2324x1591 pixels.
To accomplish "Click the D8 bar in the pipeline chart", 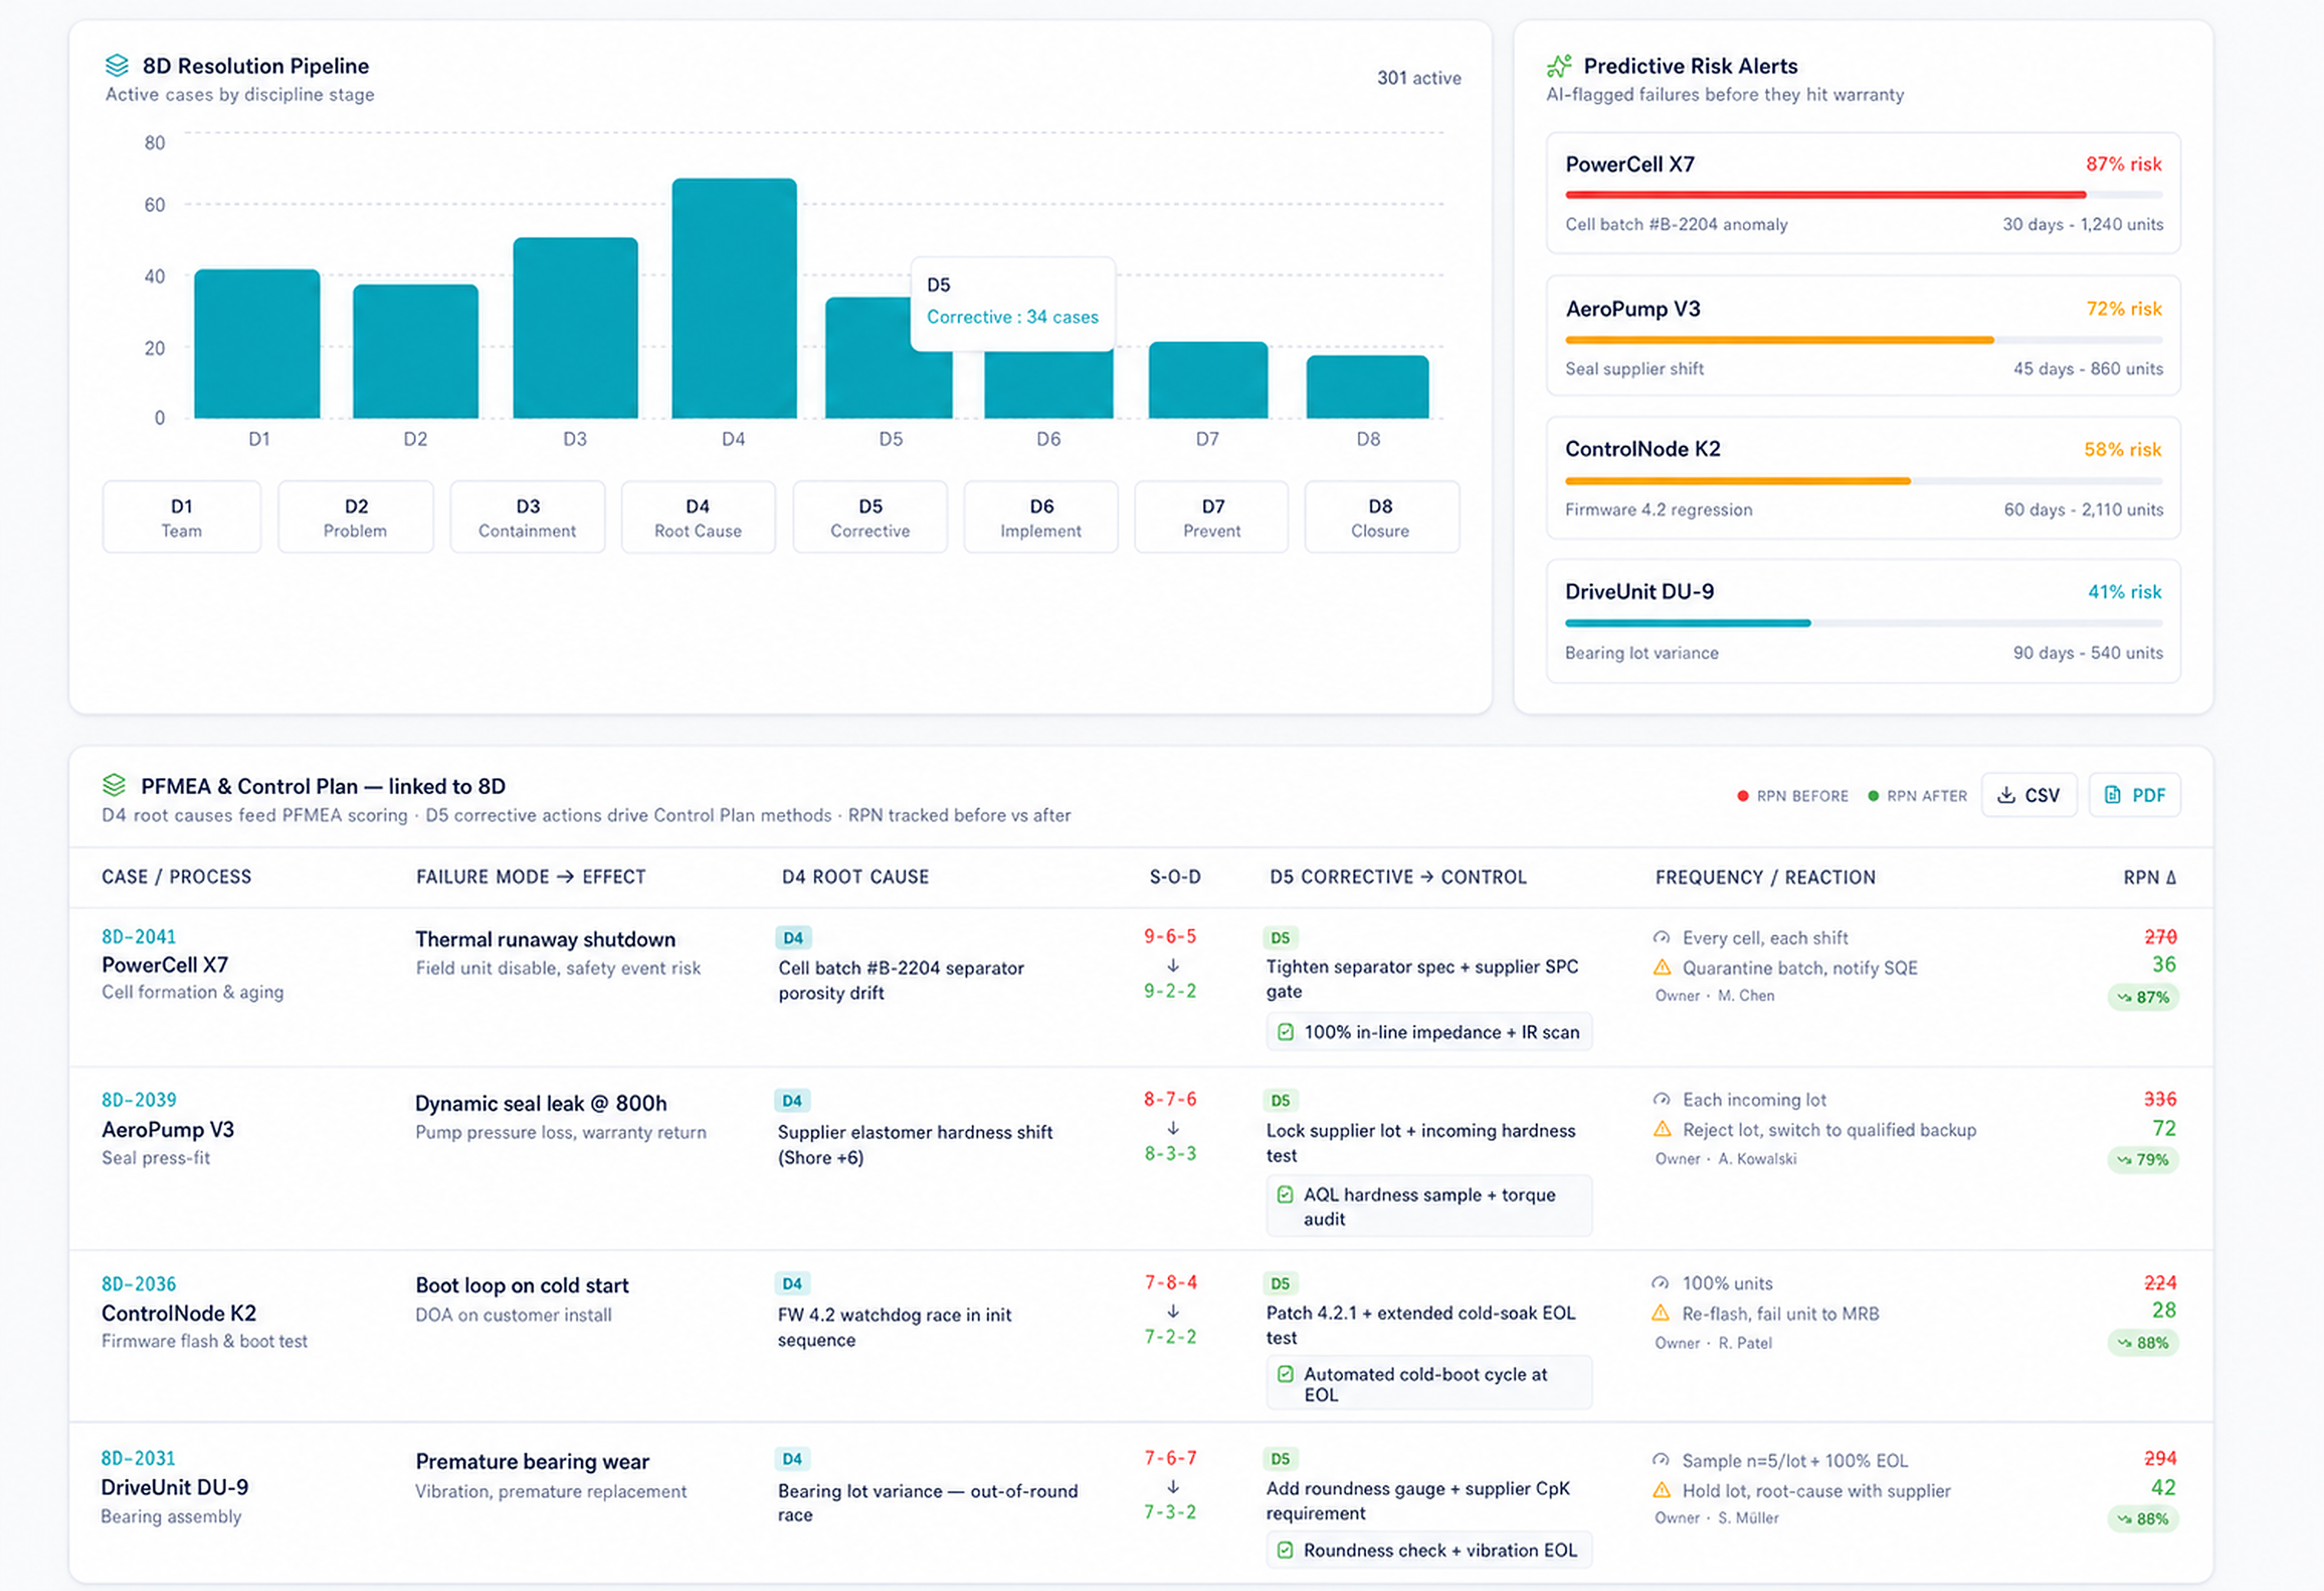I will (x=1367, y=387).
